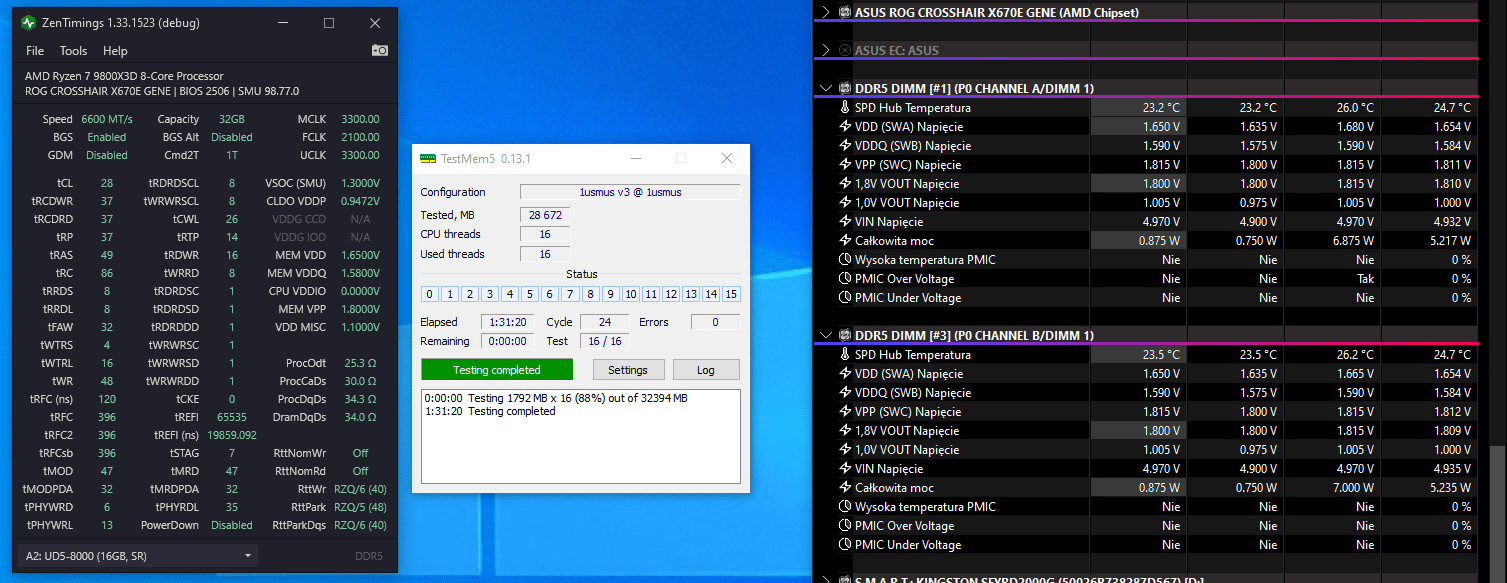This screenshot has height=583, width=1507.
Task: Click lightning icon of DIMM #3 VIN Napięcie
Action: click(x=844, y=469)
